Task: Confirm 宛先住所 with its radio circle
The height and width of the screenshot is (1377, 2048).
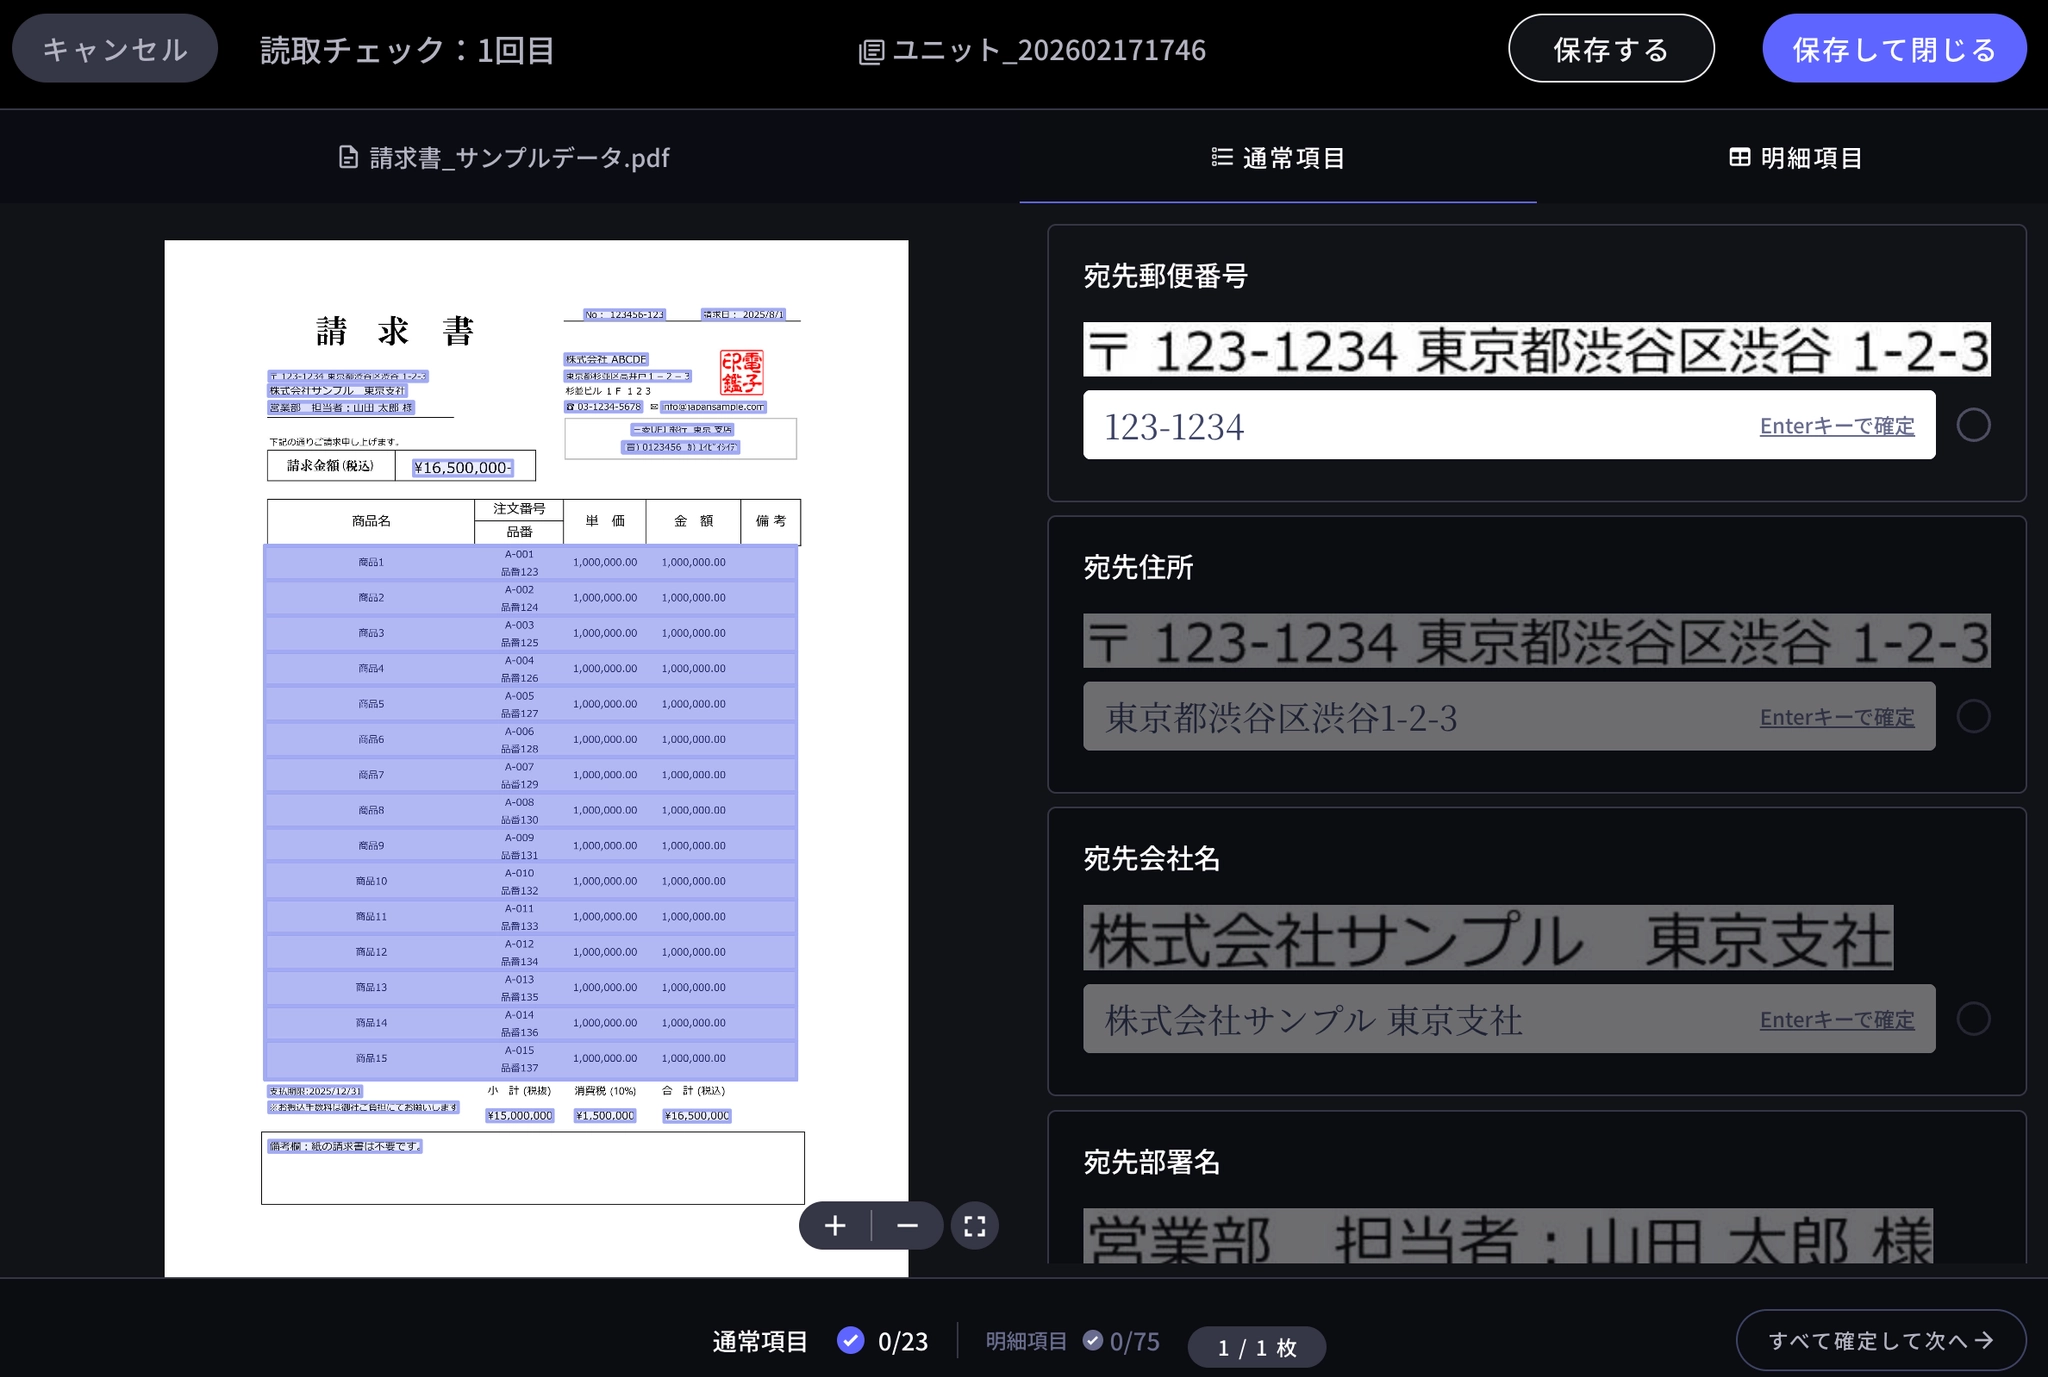Action: tap(1973, 716)
